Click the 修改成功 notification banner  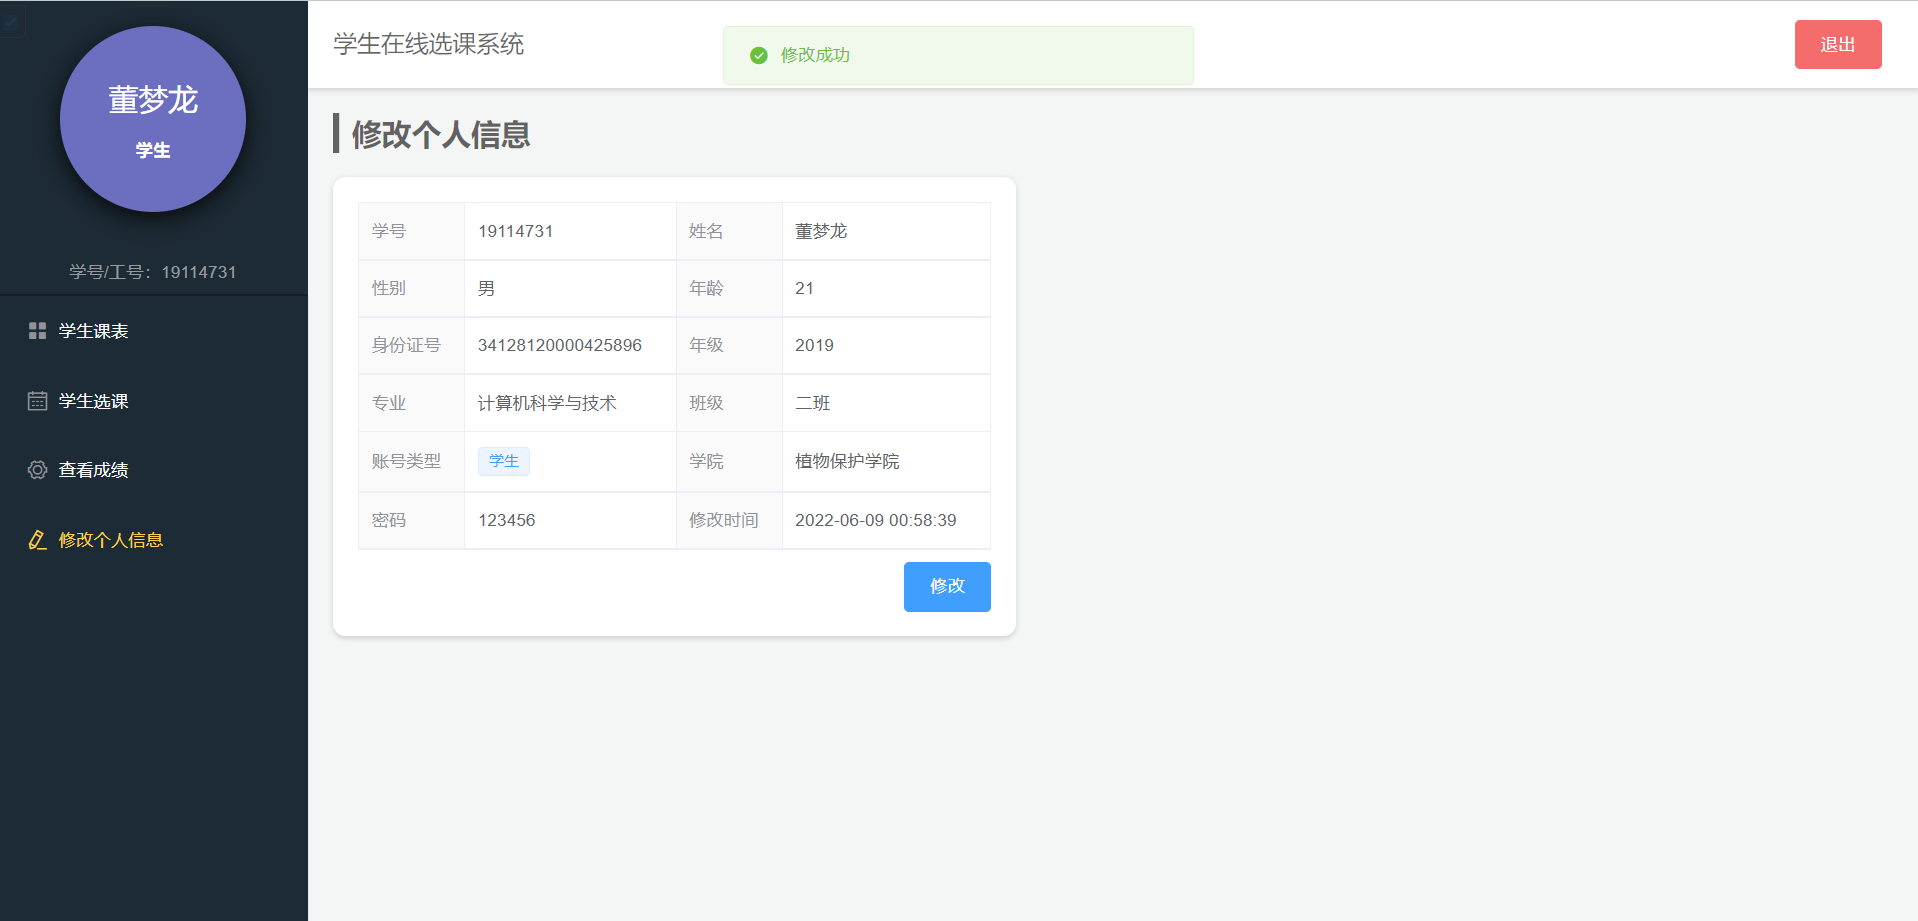pyautogui.click(x=958, y=55)
